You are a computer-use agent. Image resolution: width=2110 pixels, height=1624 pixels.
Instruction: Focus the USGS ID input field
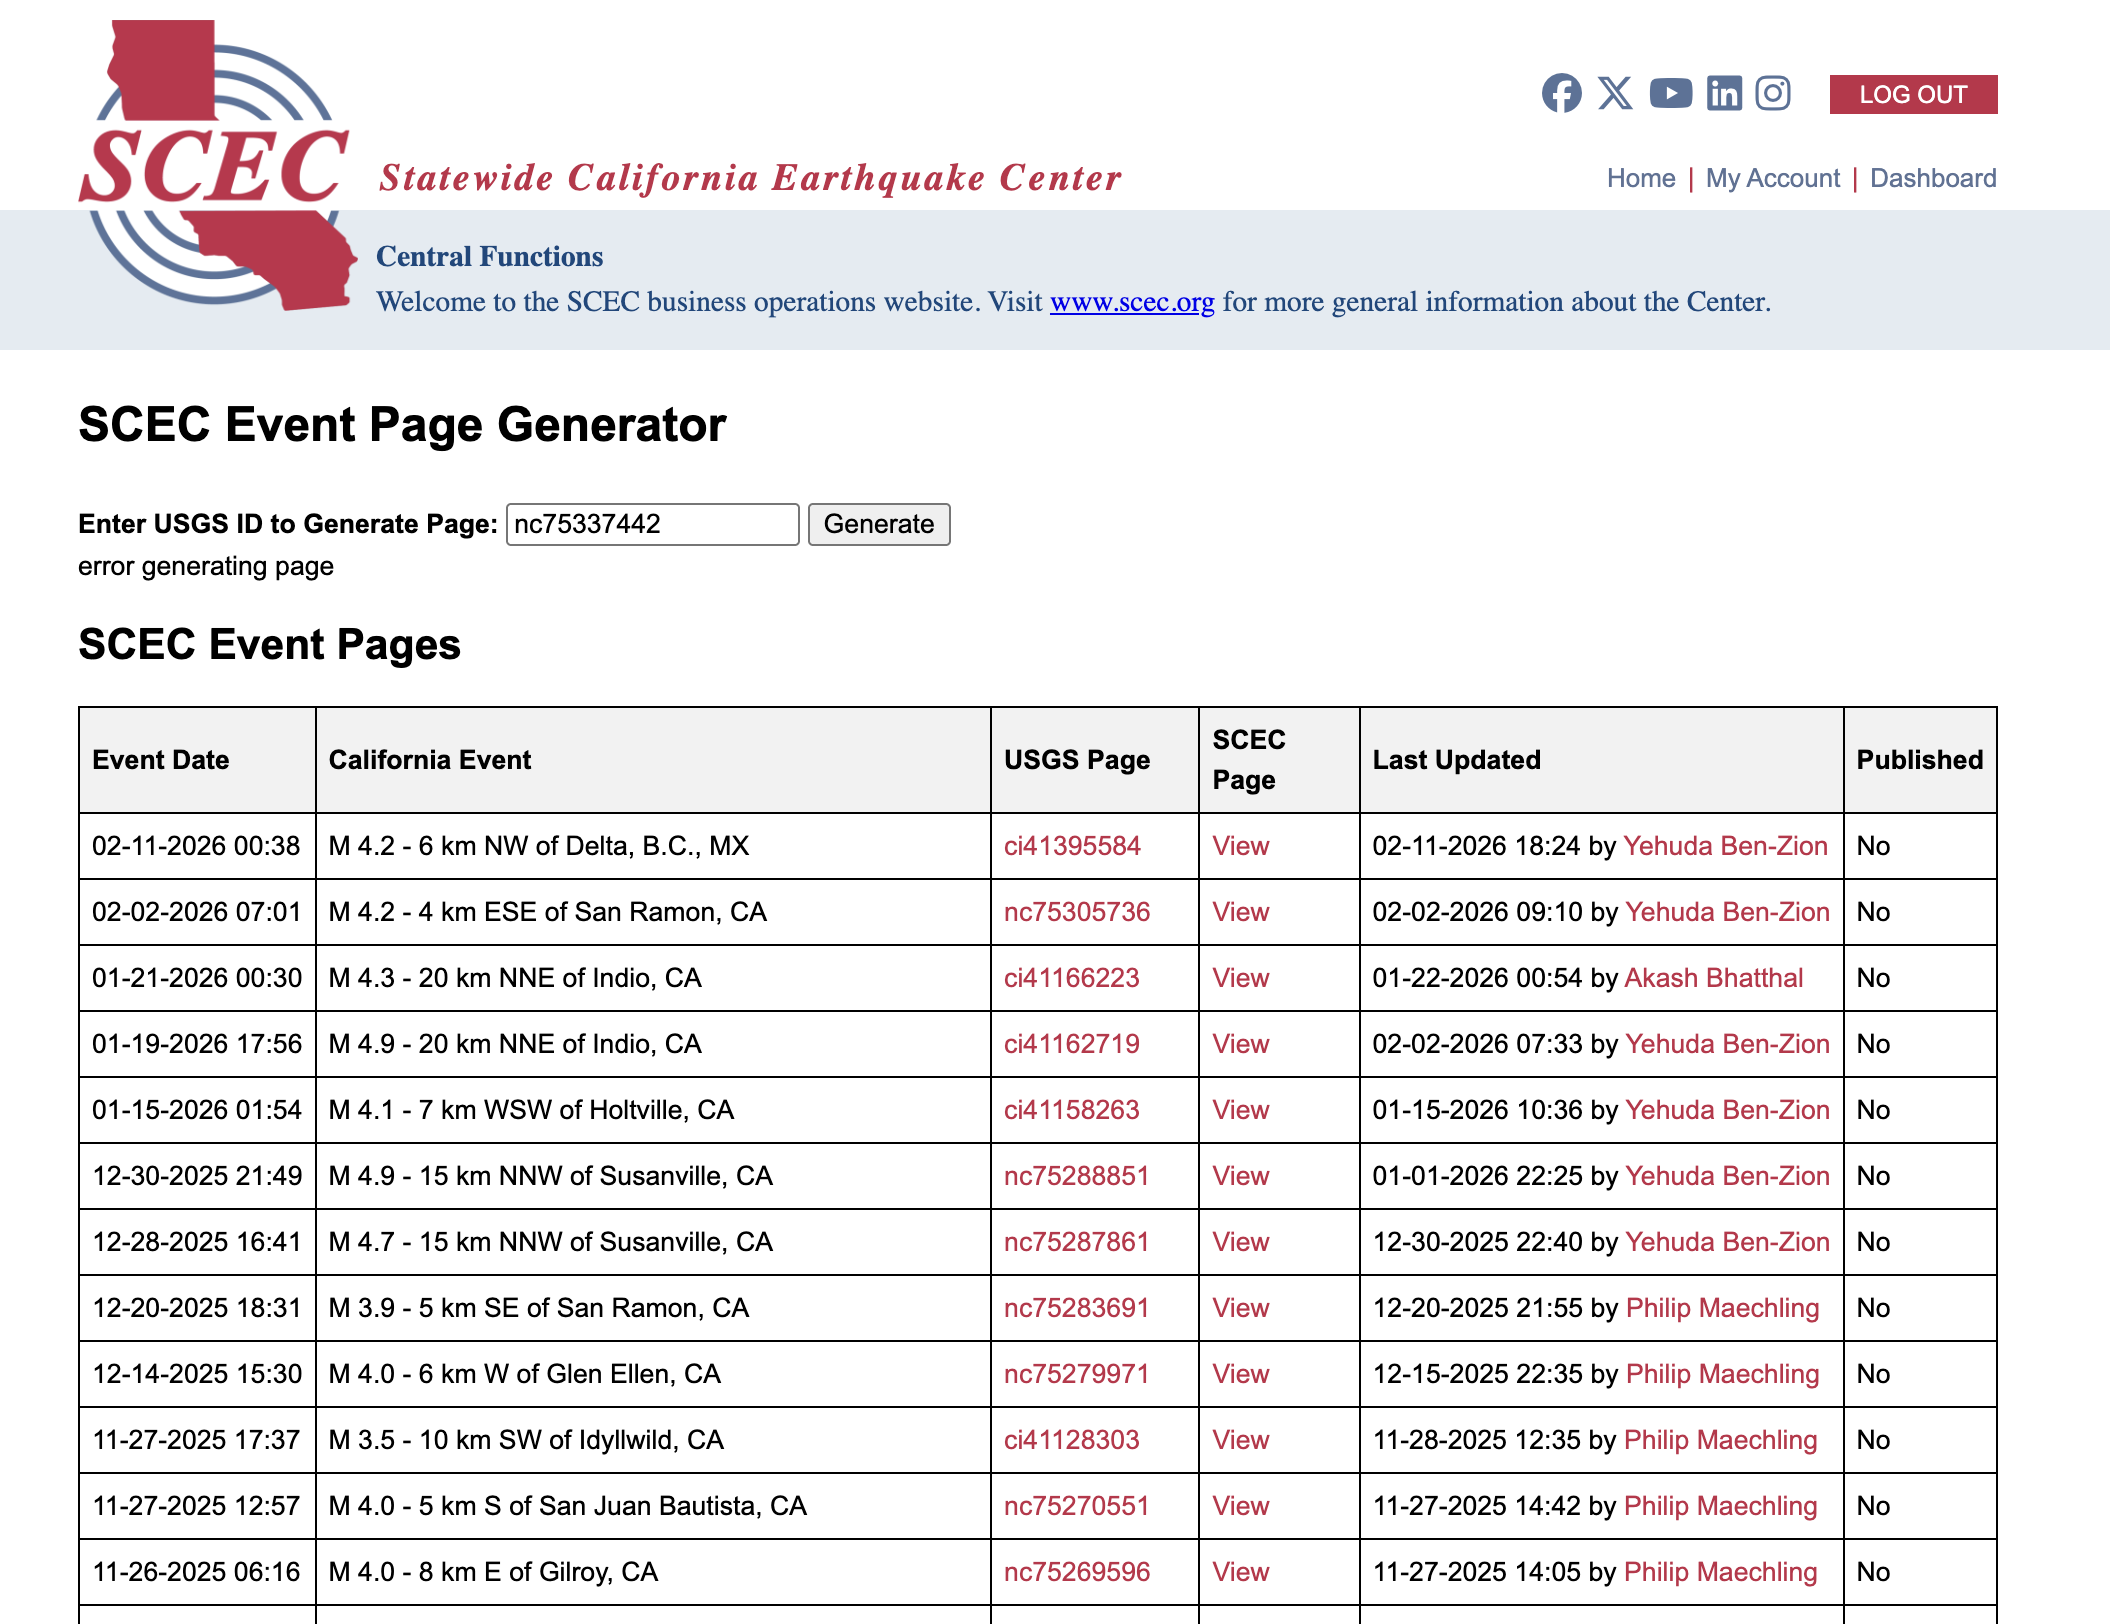[x=652, y=524]
